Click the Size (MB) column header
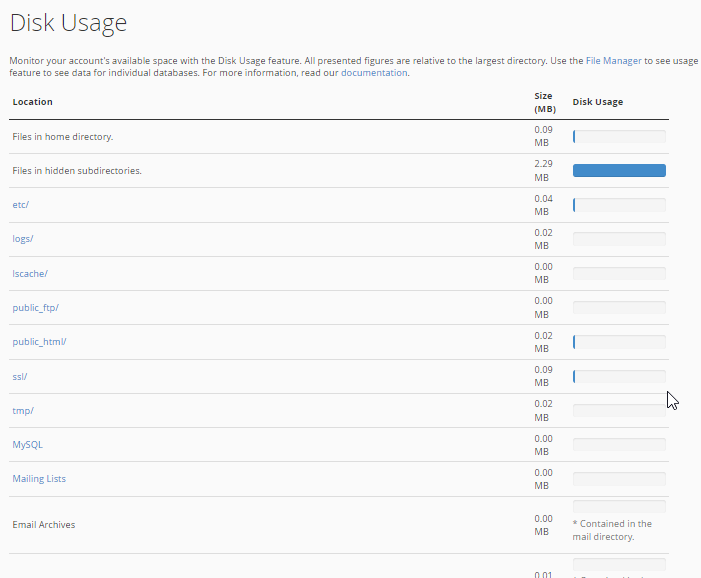Viewport: 701px width, 578px height. coord(545,102)
